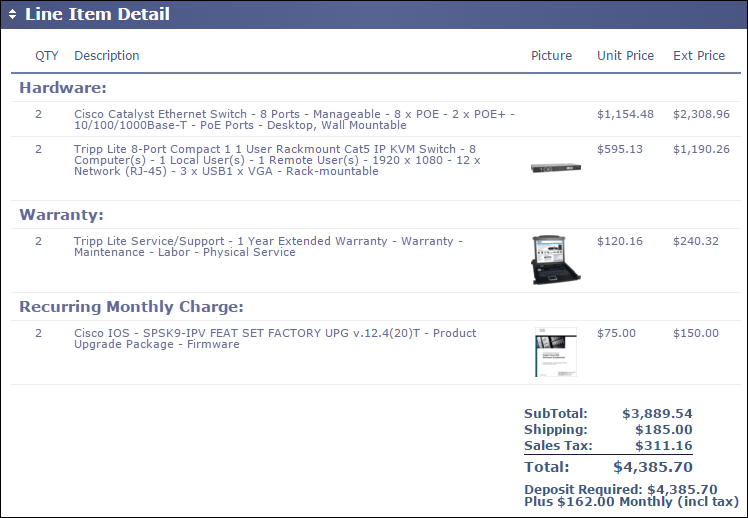Click the Hardware section heading
Image resolution: width=748 pixels, height=518 pixels.
[x=63, y=88]
